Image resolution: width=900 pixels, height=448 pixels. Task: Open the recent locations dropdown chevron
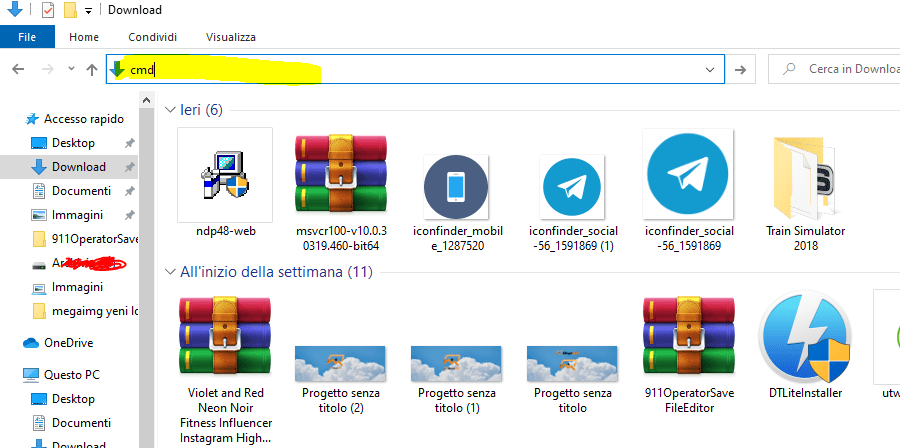(71, 69)
